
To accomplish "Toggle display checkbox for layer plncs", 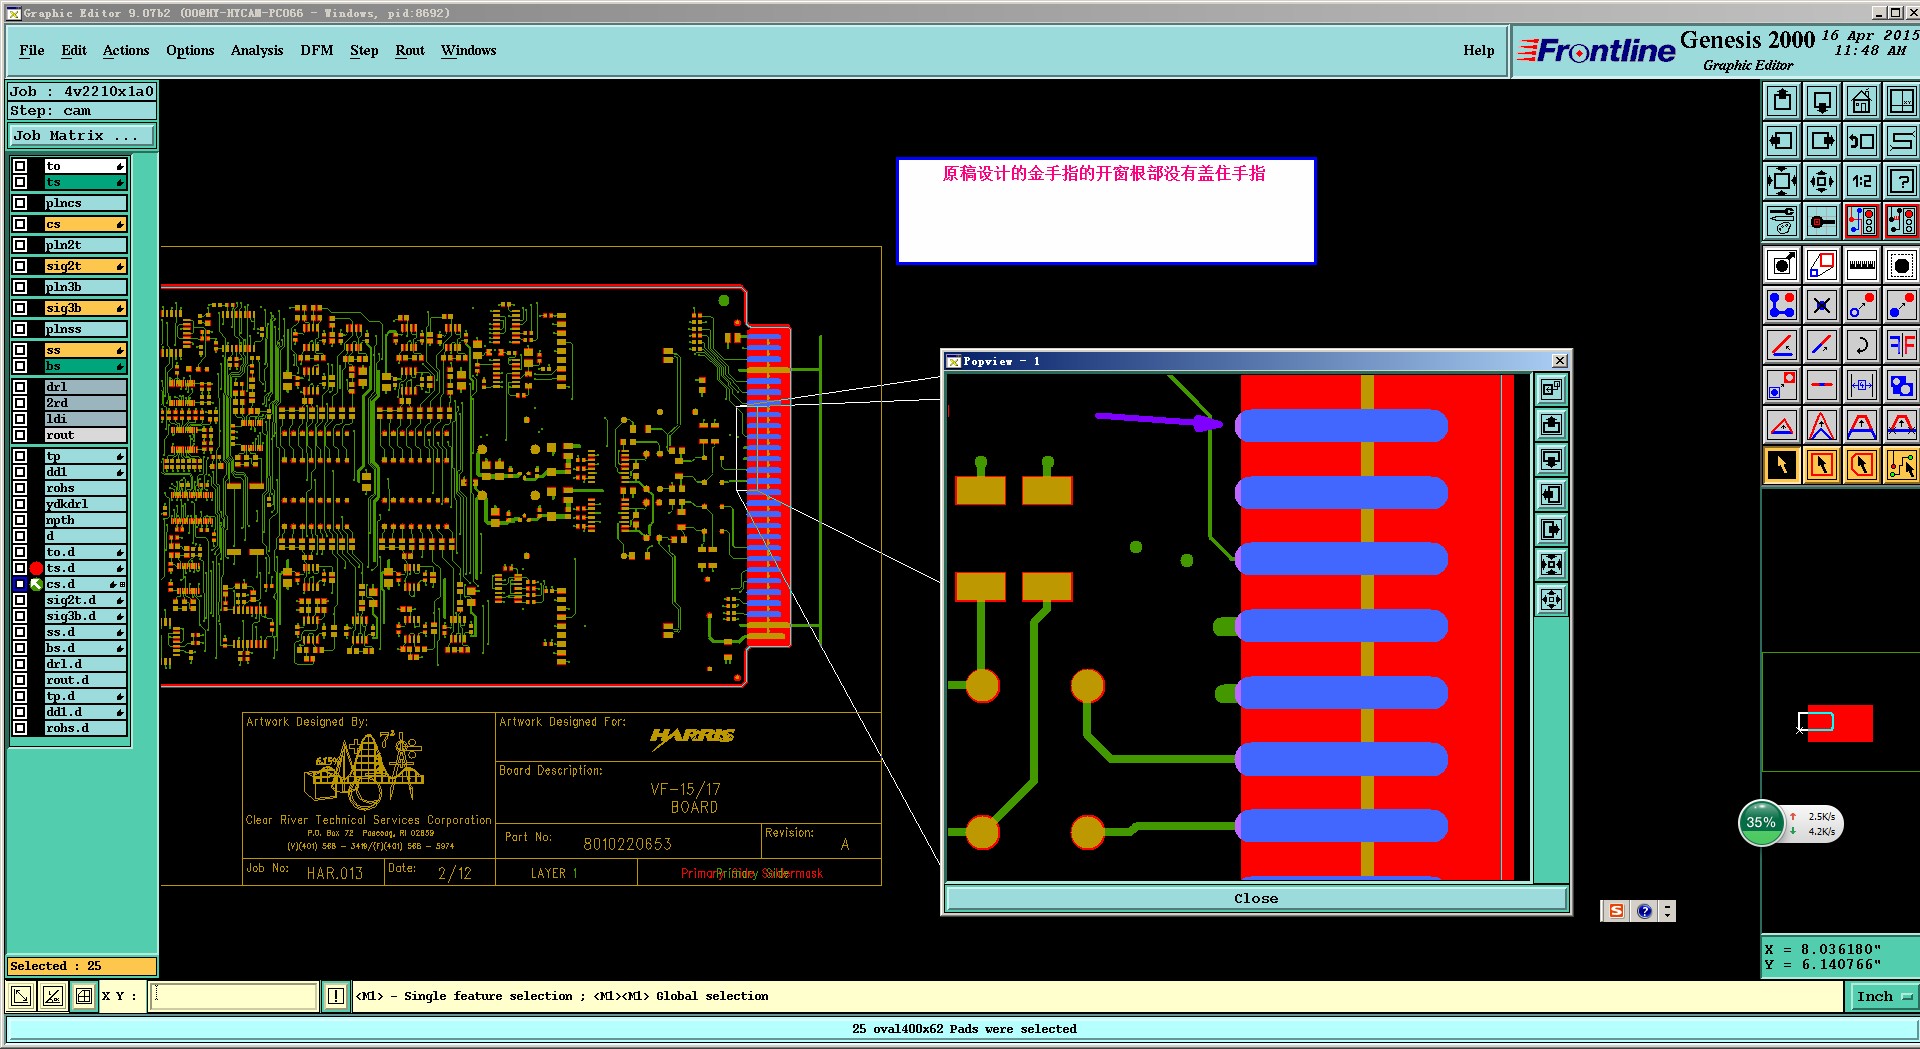I will [x=20, y=203].
